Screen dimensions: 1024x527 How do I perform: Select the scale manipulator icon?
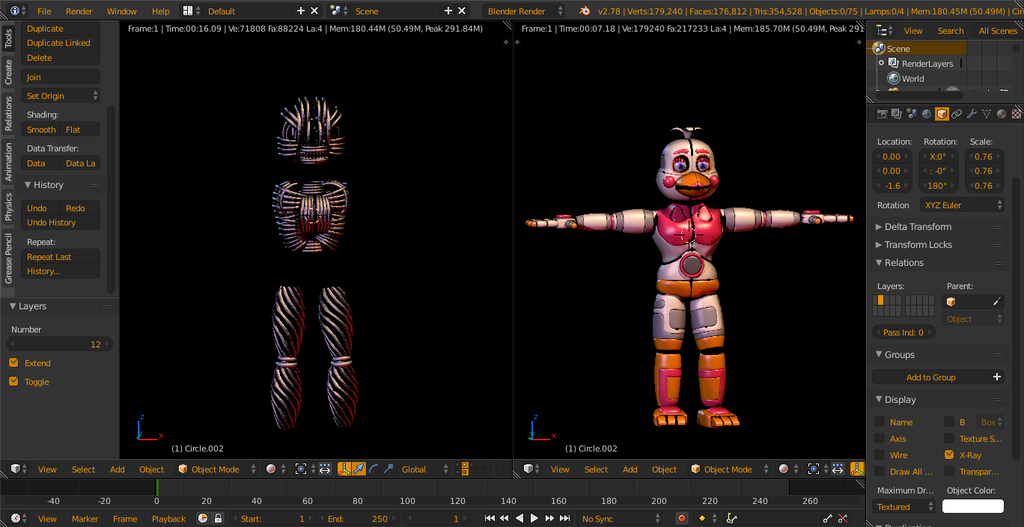coord(389,469)
